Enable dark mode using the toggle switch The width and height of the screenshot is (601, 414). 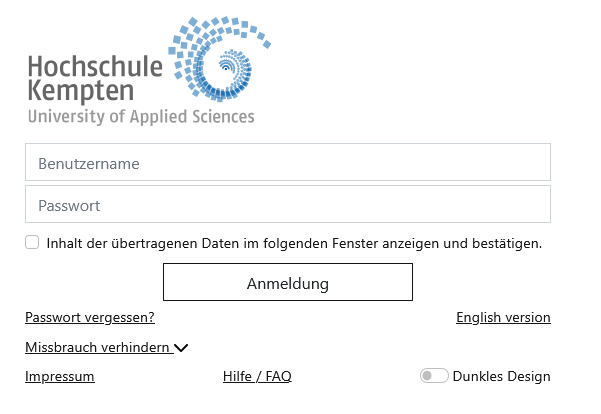click(x=434, y=376)
